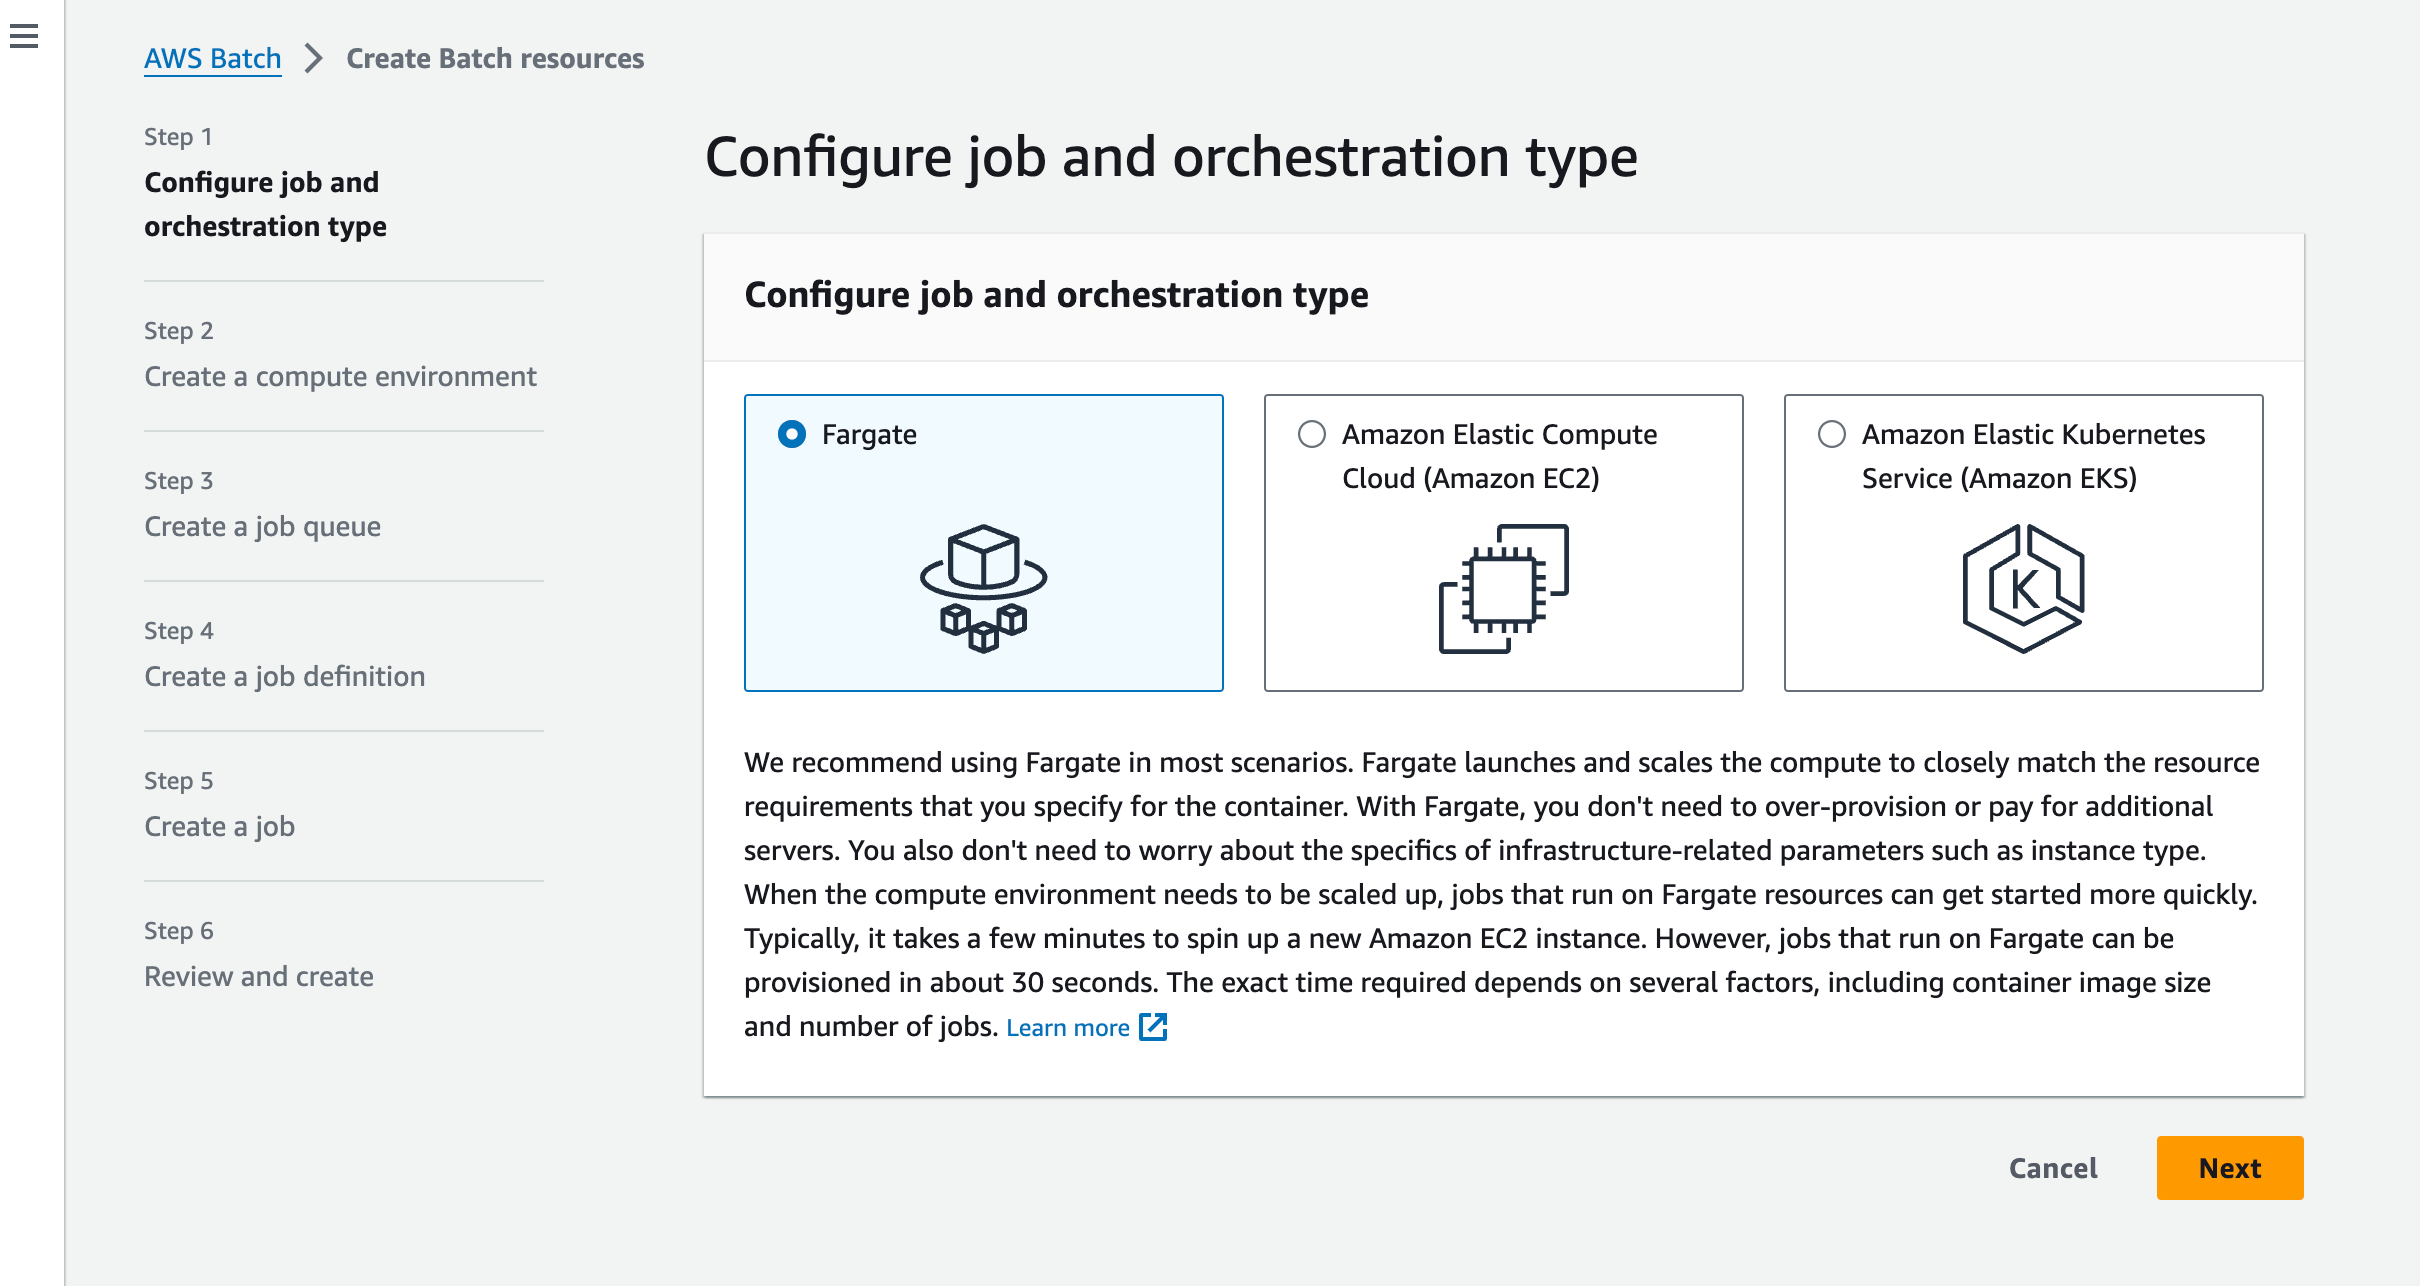Click the Amazon EKS Kubernetes icon

click(x=2023, y=588)
